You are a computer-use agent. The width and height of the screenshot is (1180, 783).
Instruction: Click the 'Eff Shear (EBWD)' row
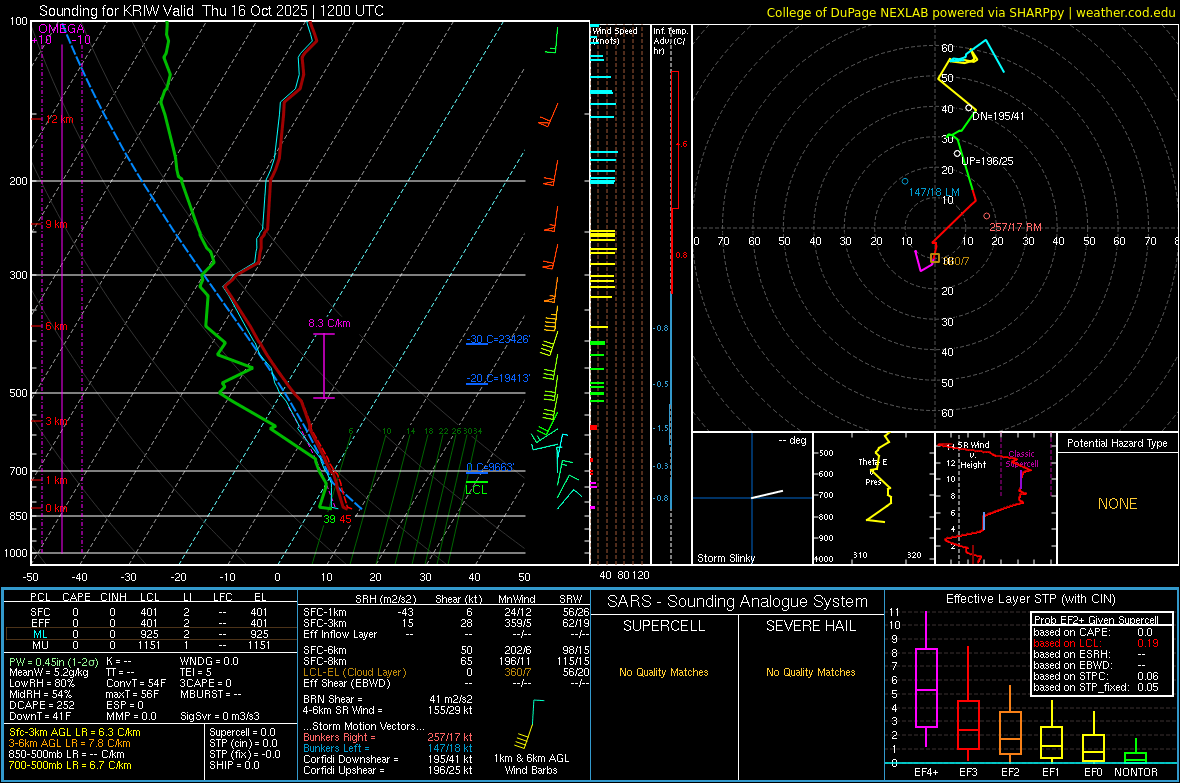click(446, 683)
